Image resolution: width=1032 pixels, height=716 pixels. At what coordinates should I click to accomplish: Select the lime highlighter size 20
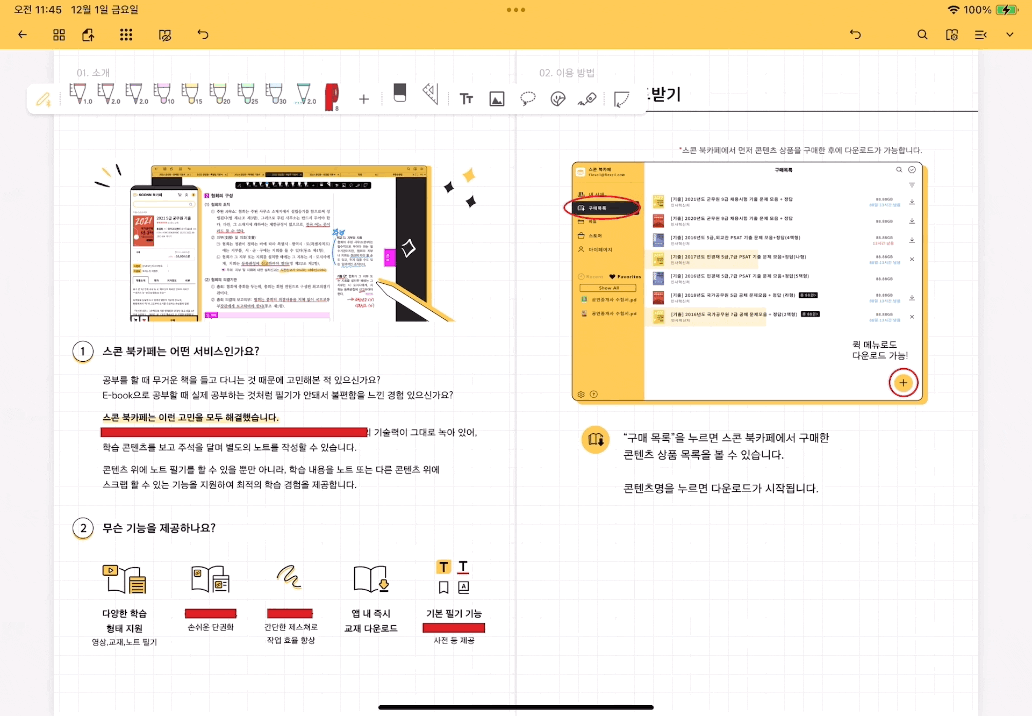coord(219,94)
